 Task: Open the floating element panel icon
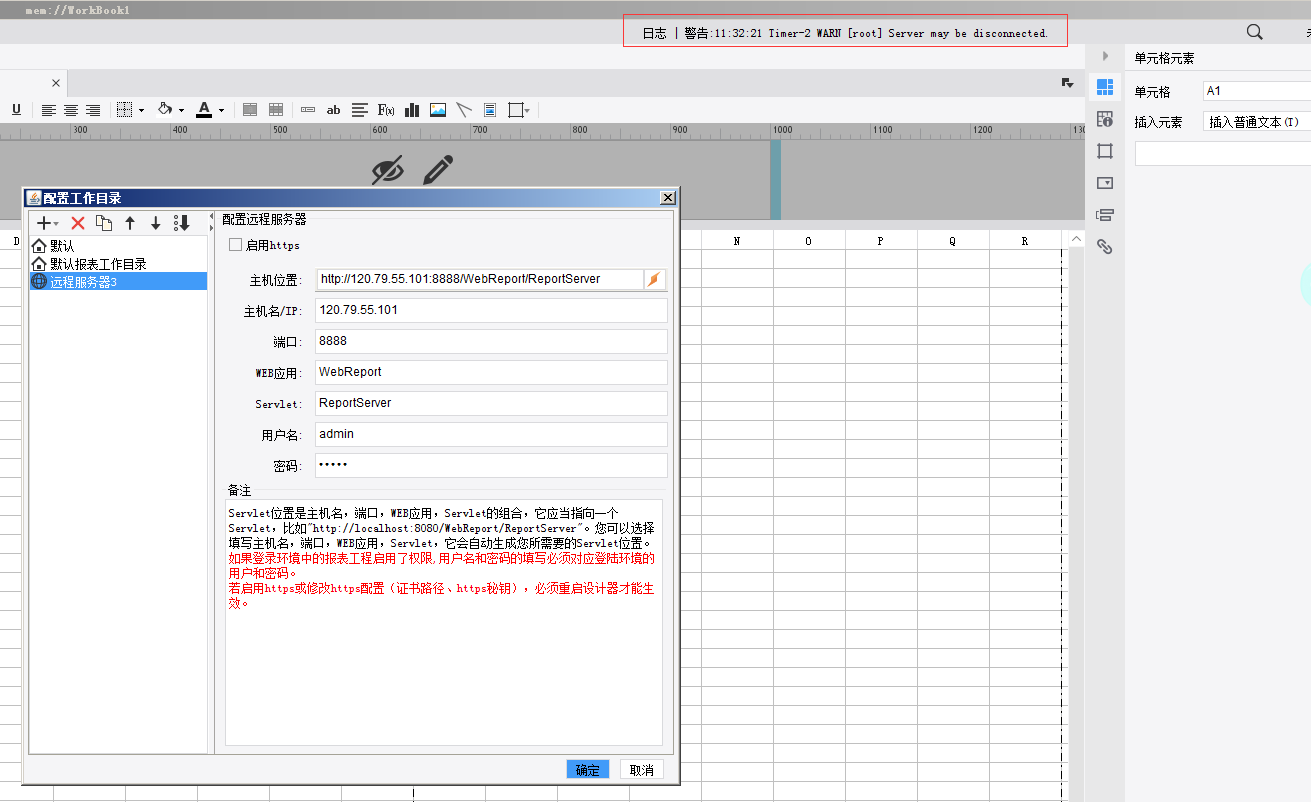coord(1105,151)
